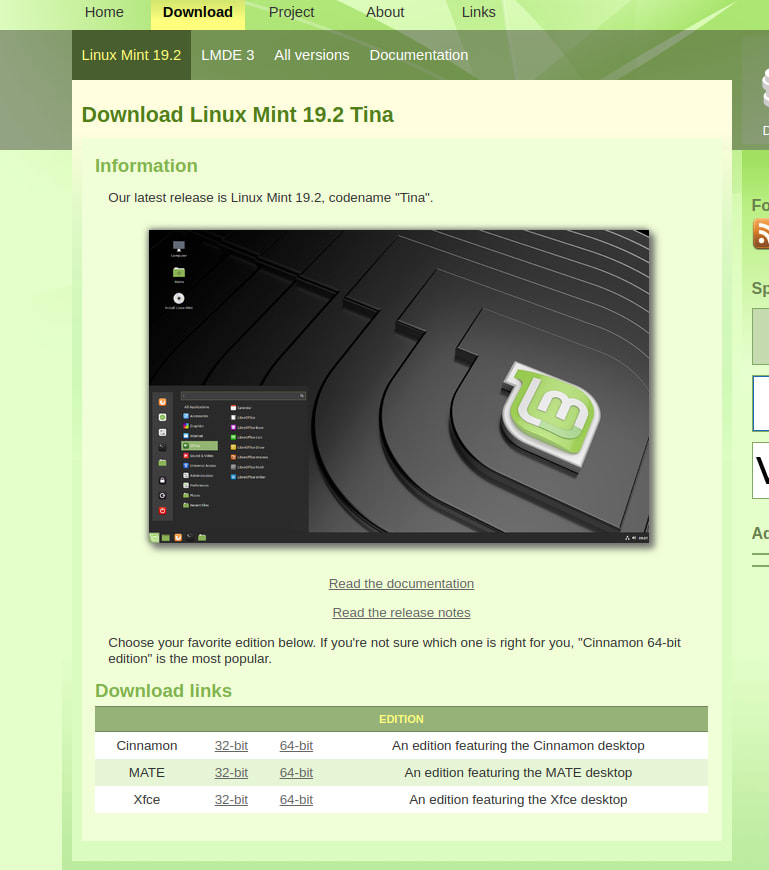769x870 pixels.
Task: Click the Download links section heading
Action: coord(163,691)
